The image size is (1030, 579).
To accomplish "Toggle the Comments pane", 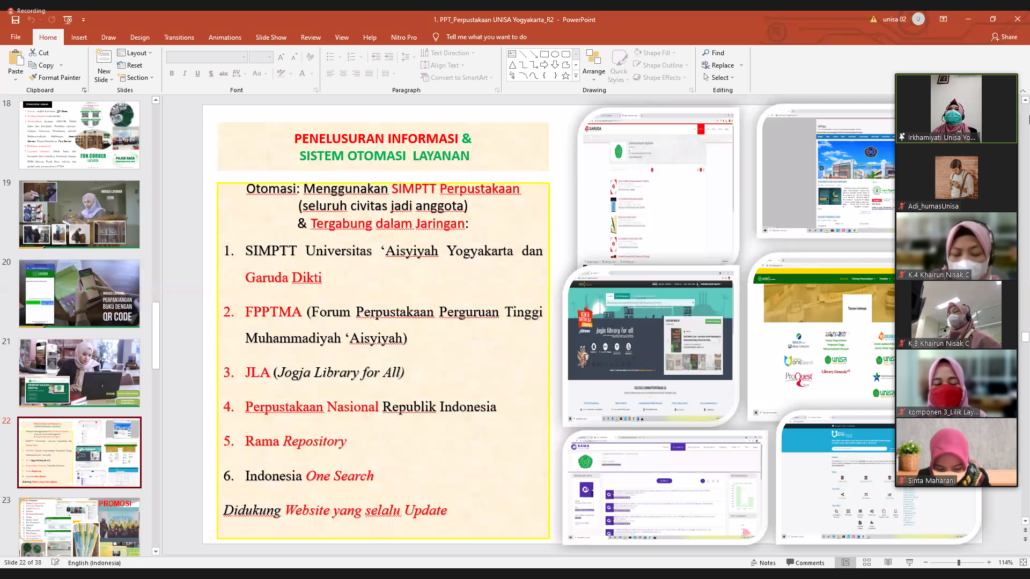I will click(805, 563).
